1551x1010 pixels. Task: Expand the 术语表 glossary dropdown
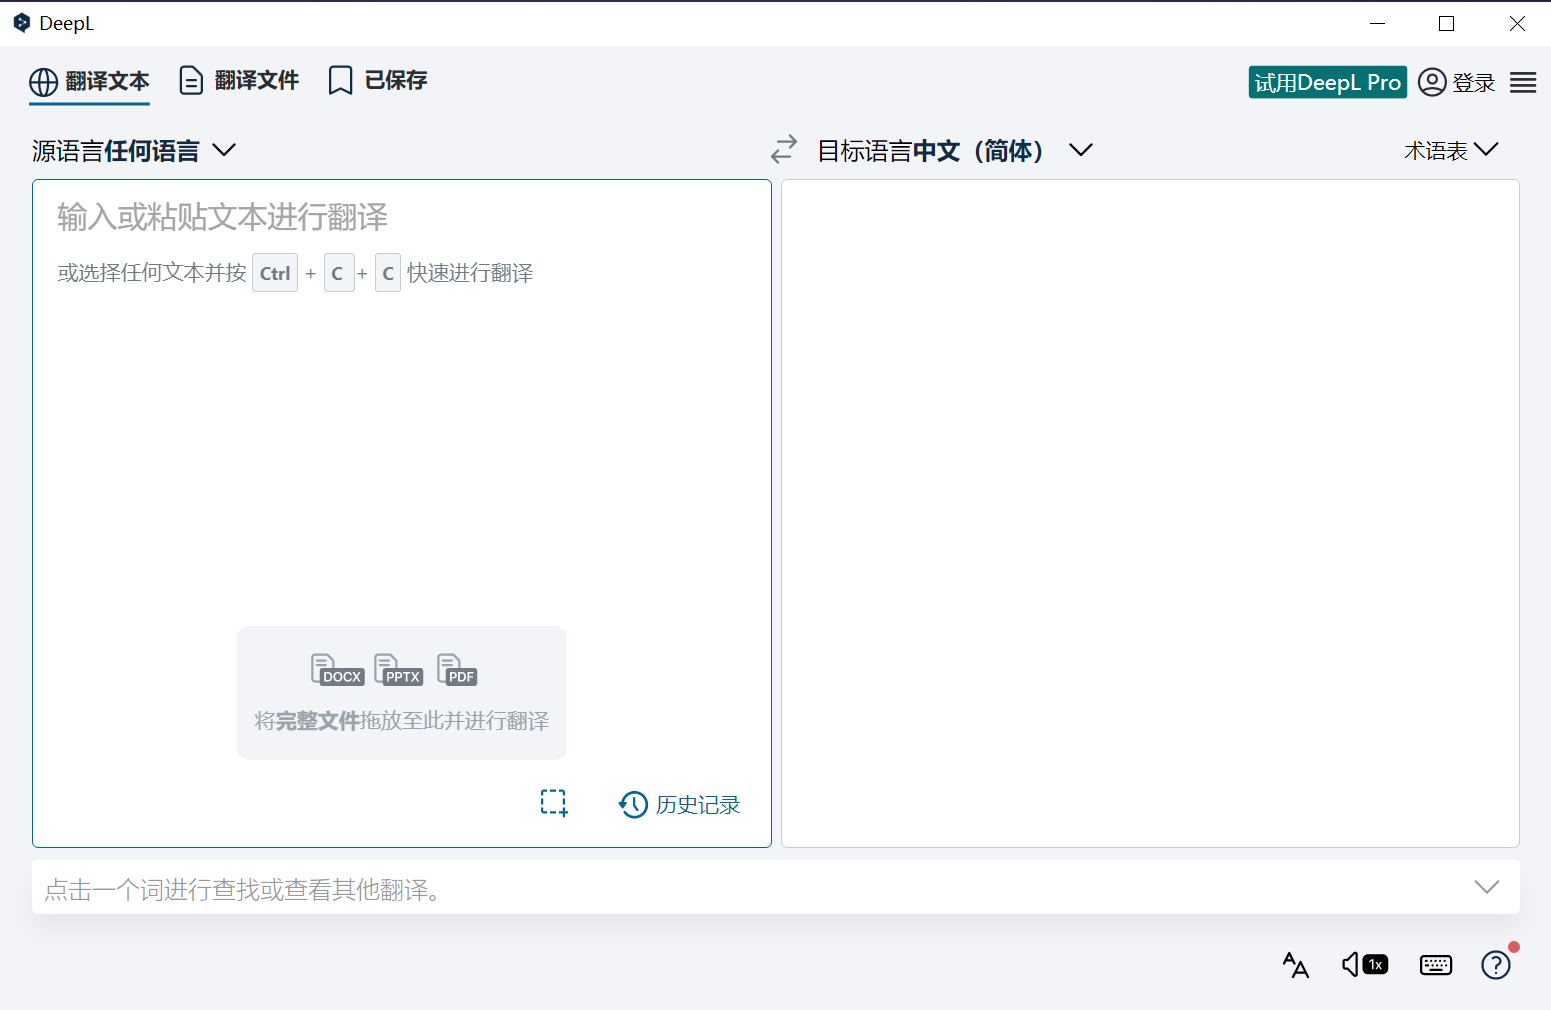(1451, 149)
